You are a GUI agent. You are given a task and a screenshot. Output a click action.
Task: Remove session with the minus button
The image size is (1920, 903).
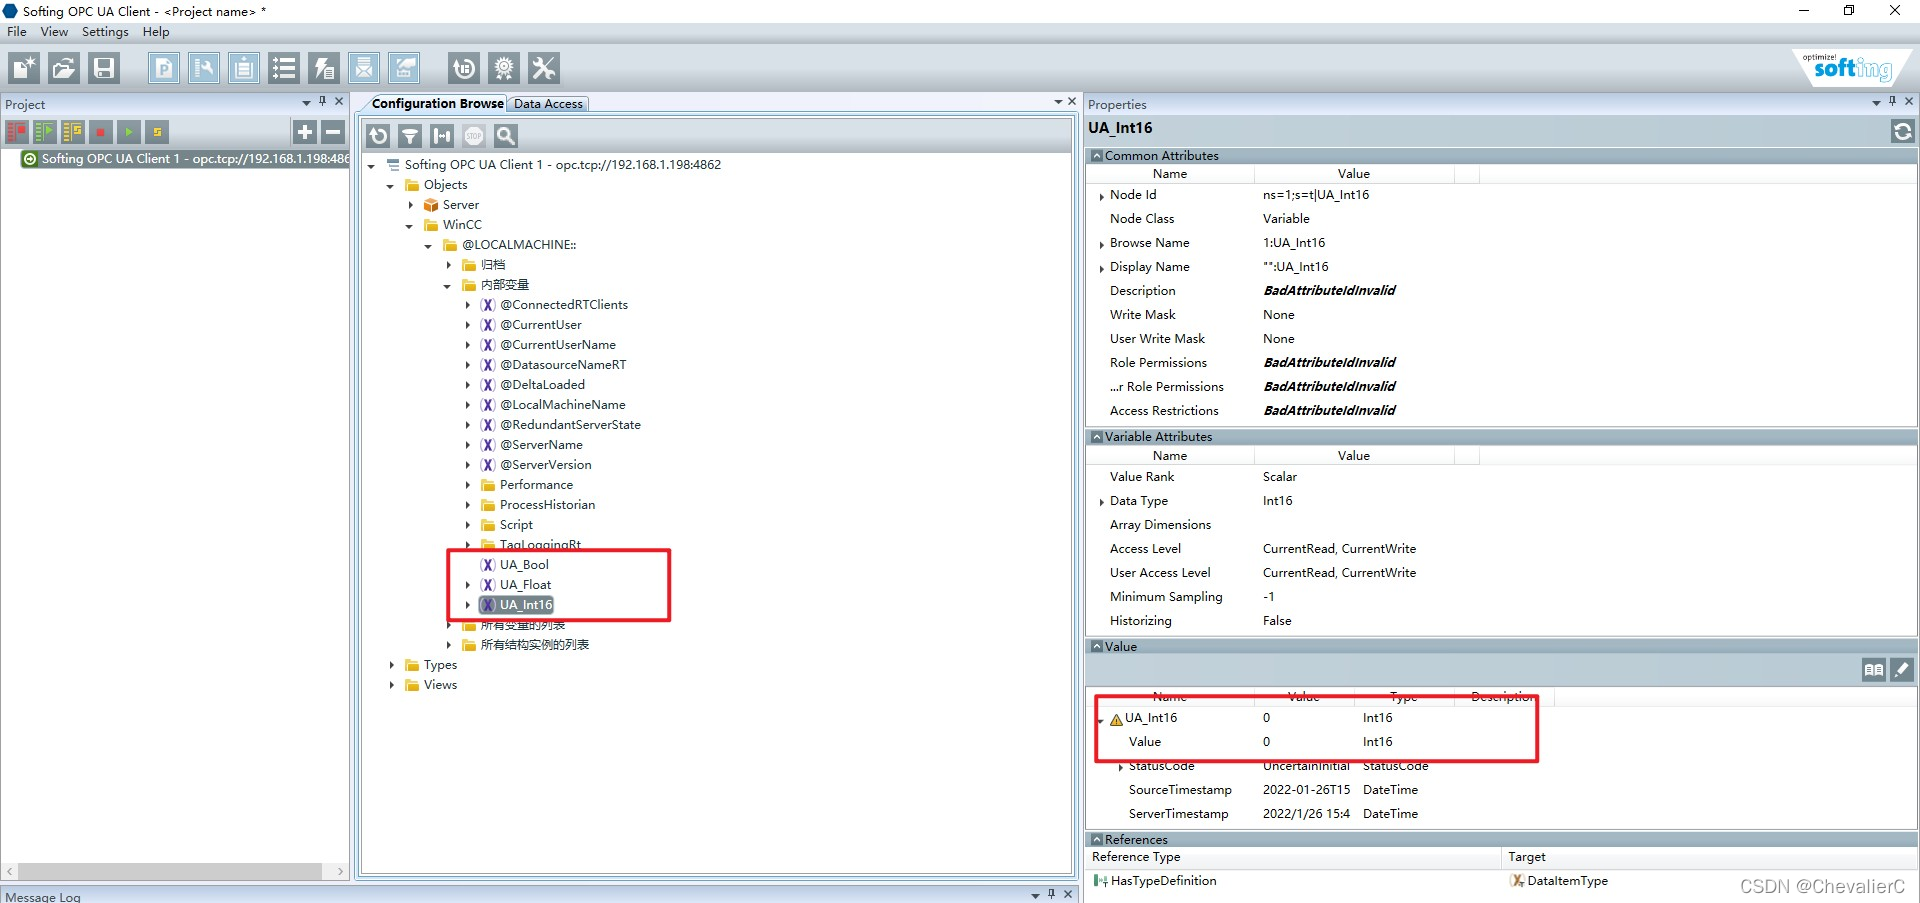coord(333,132)
